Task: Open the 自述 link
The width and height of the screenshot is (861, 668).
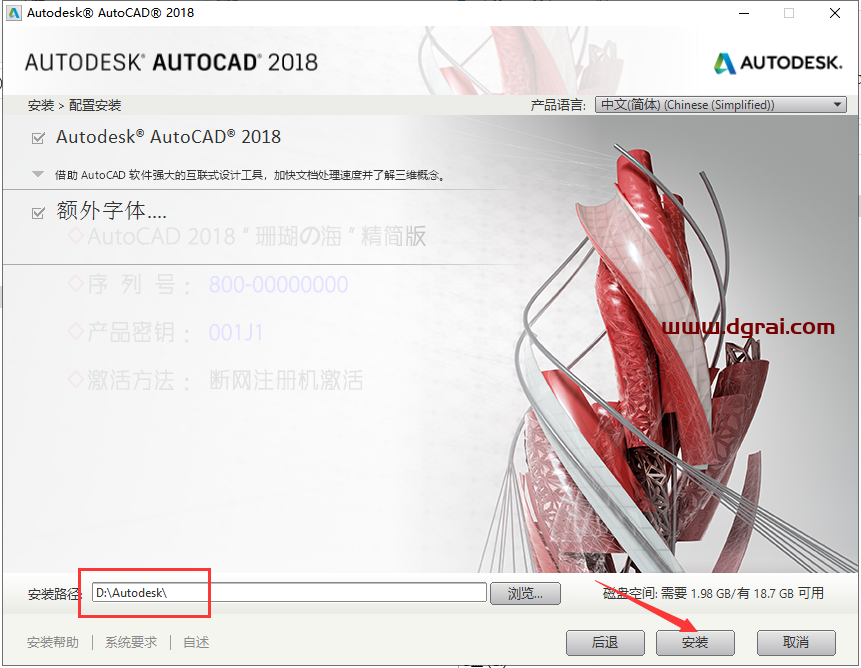Action: [x=196, y=642]
